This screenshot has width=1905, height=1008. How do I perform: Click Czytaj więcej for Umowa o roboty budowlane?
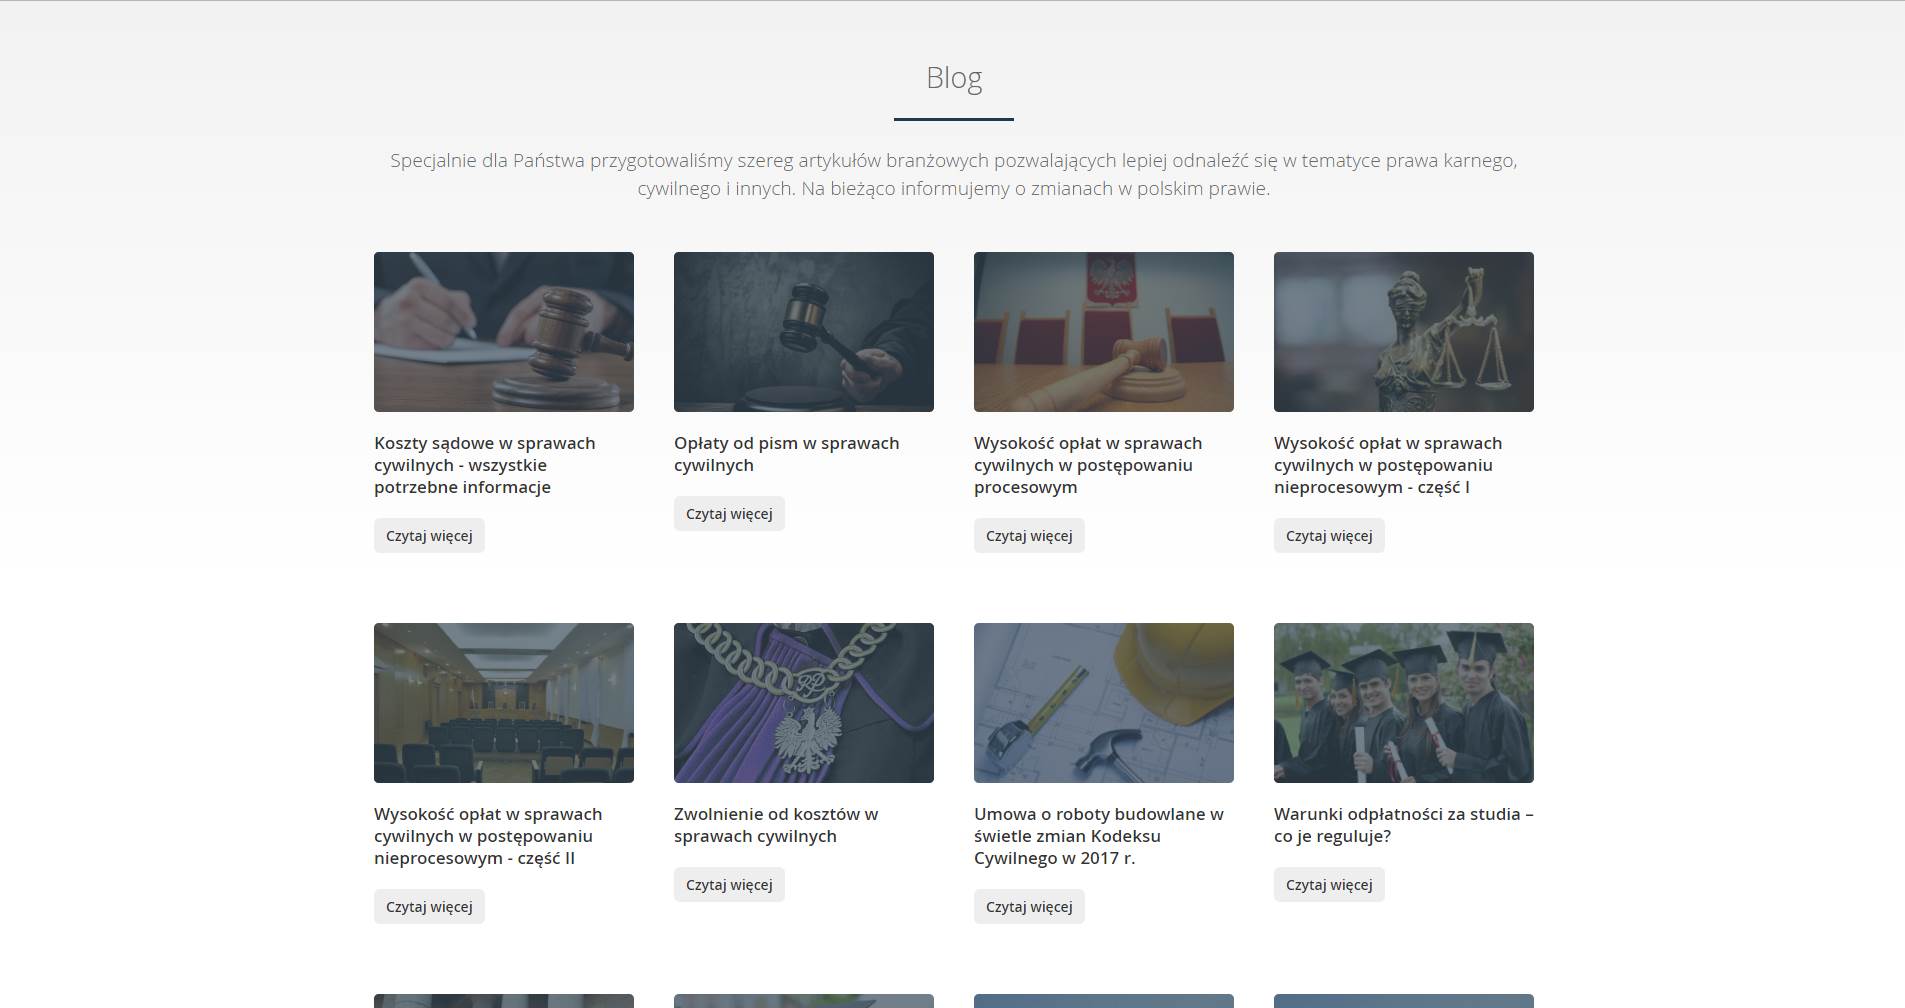point(1029,906)
